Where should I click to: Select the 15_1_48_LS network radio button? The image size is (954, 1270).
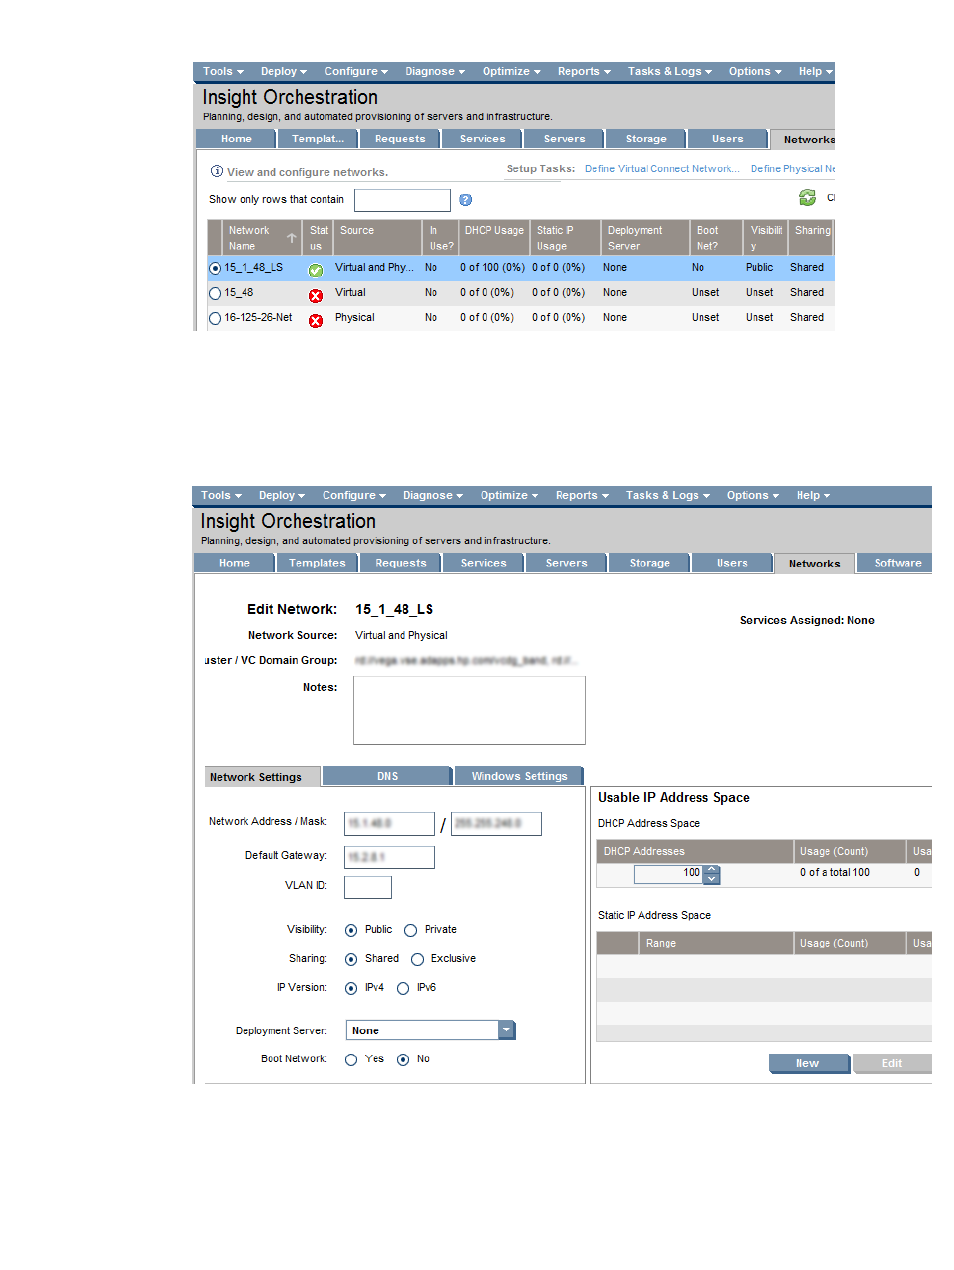[215, 268]
